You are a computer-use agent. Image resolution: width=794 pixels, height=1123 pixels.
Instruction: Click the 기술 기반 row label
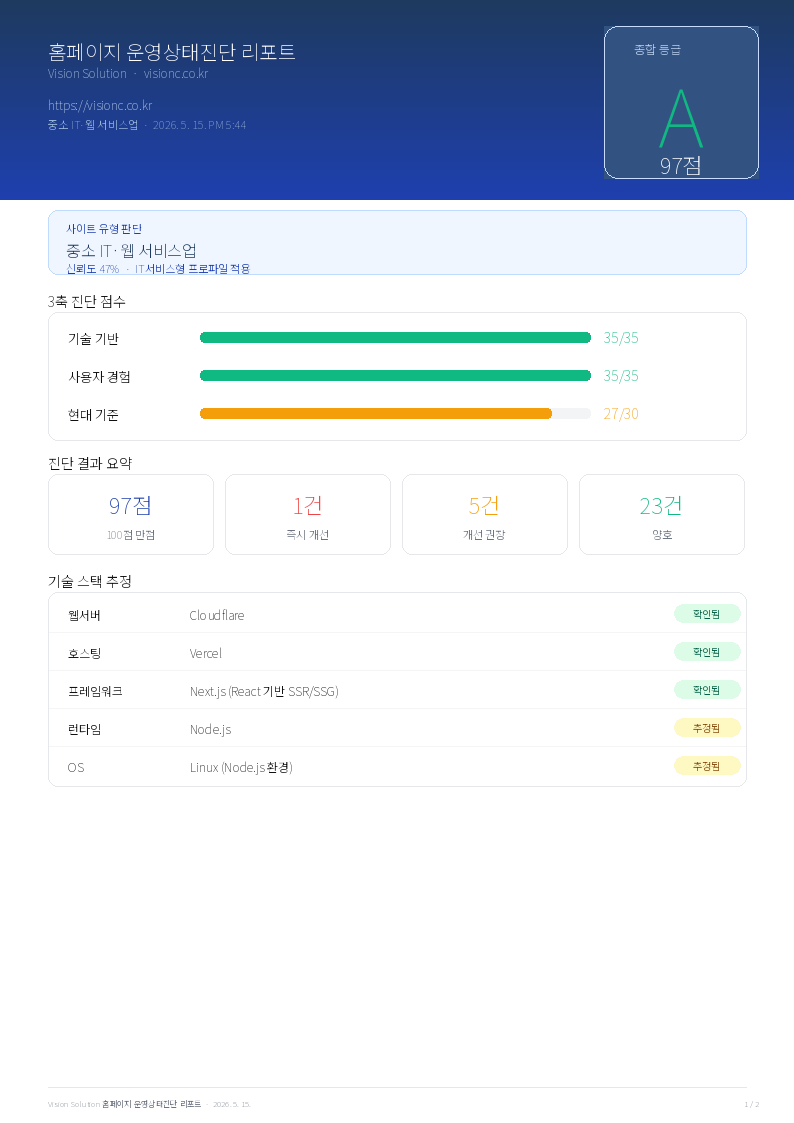pyautogui.click(x=93, y=339)
